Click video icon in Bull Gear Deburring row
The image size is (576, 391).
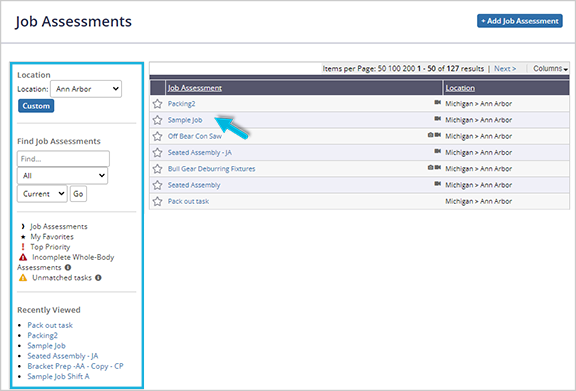point(438,167)
